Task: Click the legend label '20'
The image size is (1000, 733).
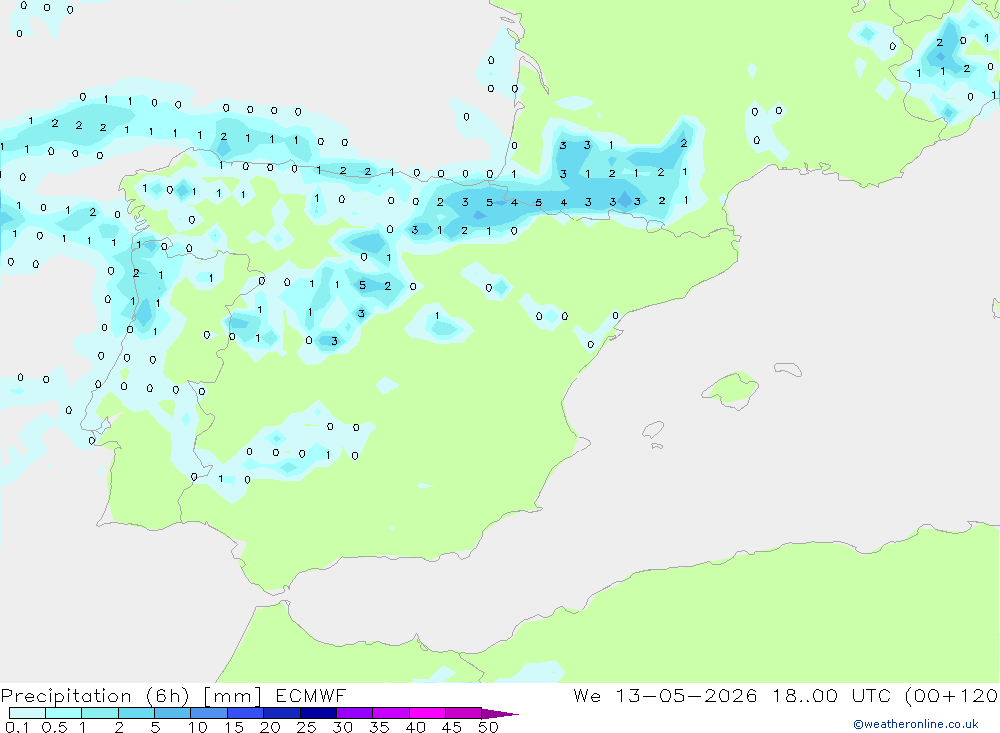Action: 270,727
